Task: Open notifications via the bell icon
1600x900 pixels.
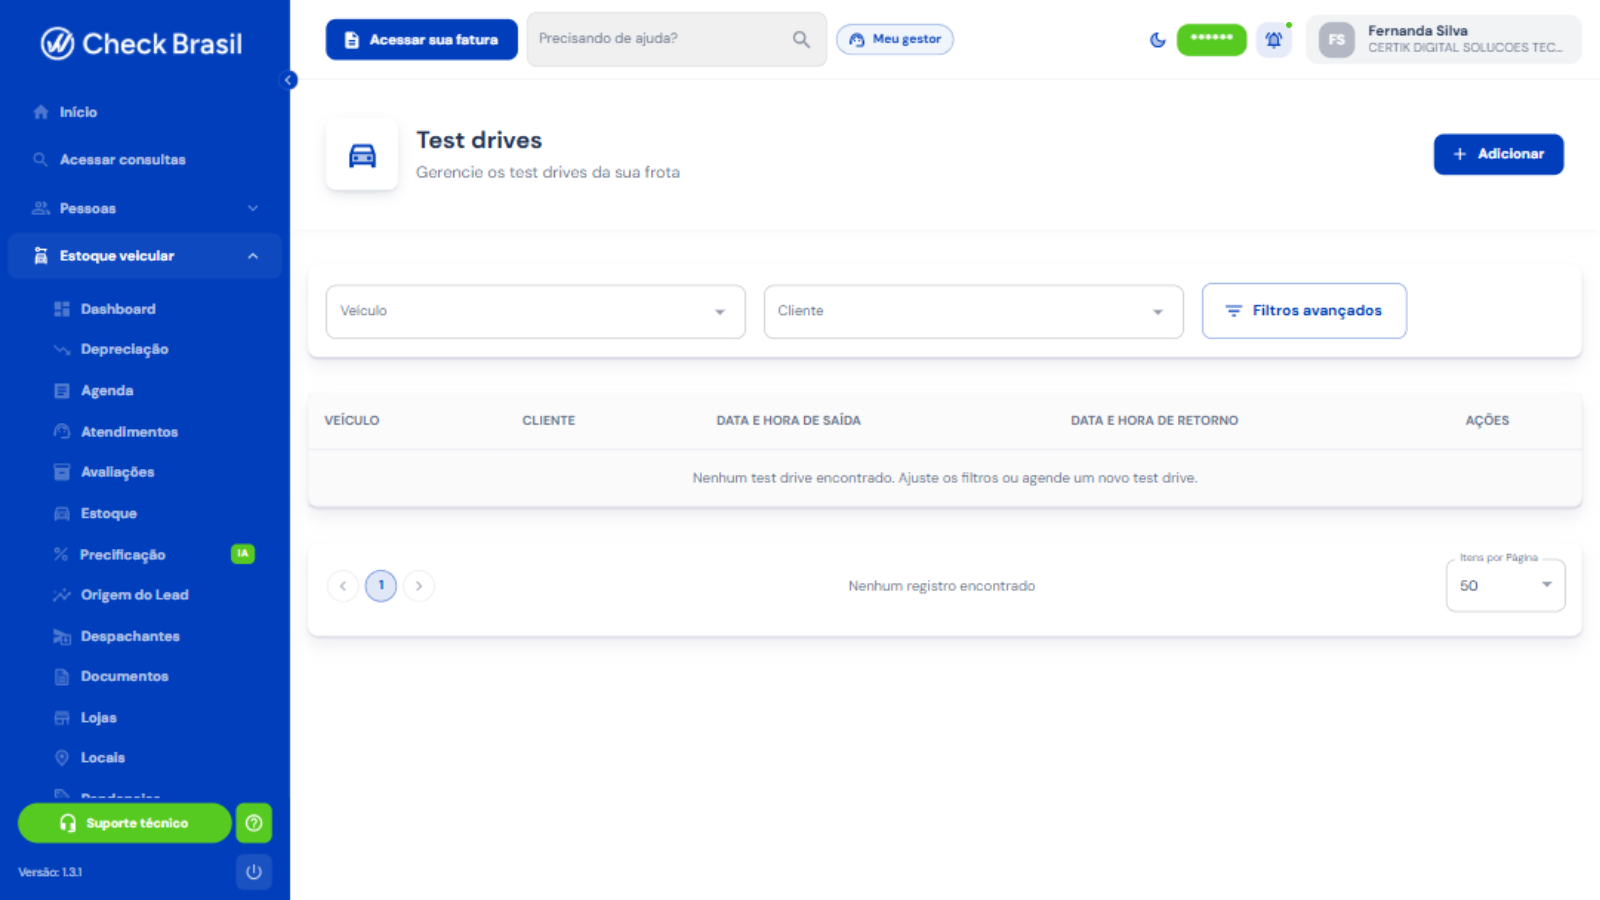Action: pos(1273,40)
